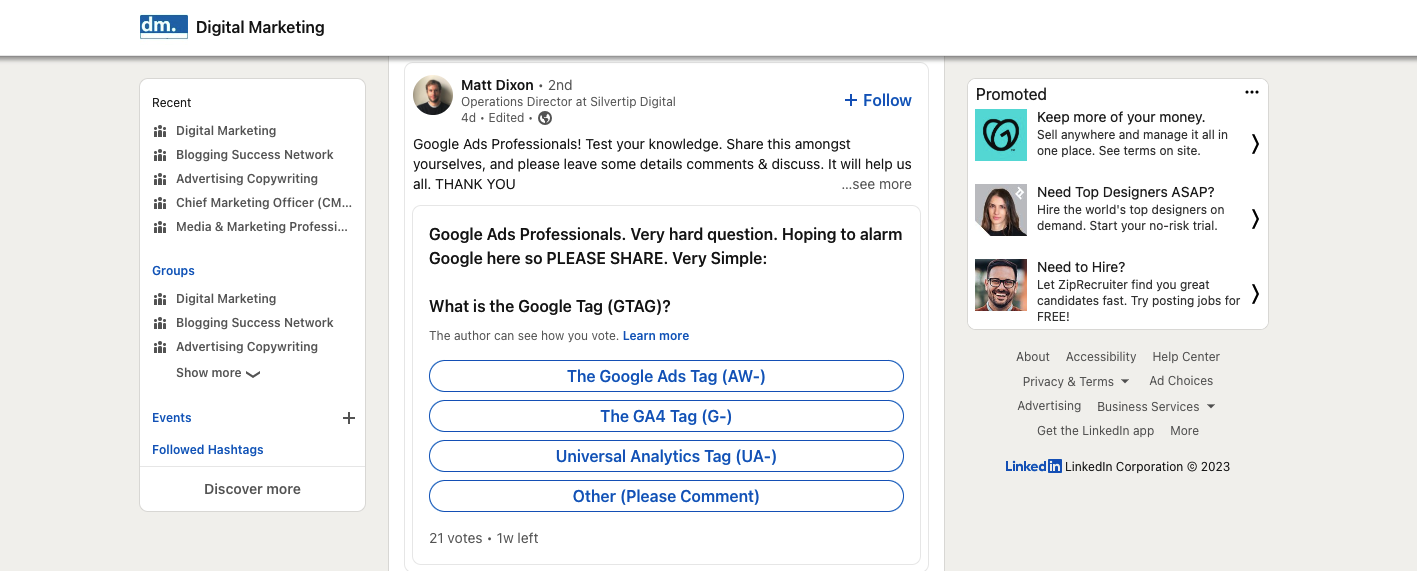Viewport: 1417px width, 571px height.
Task: Open the Help Center footer link
Action: click(x=1186, y=357)
